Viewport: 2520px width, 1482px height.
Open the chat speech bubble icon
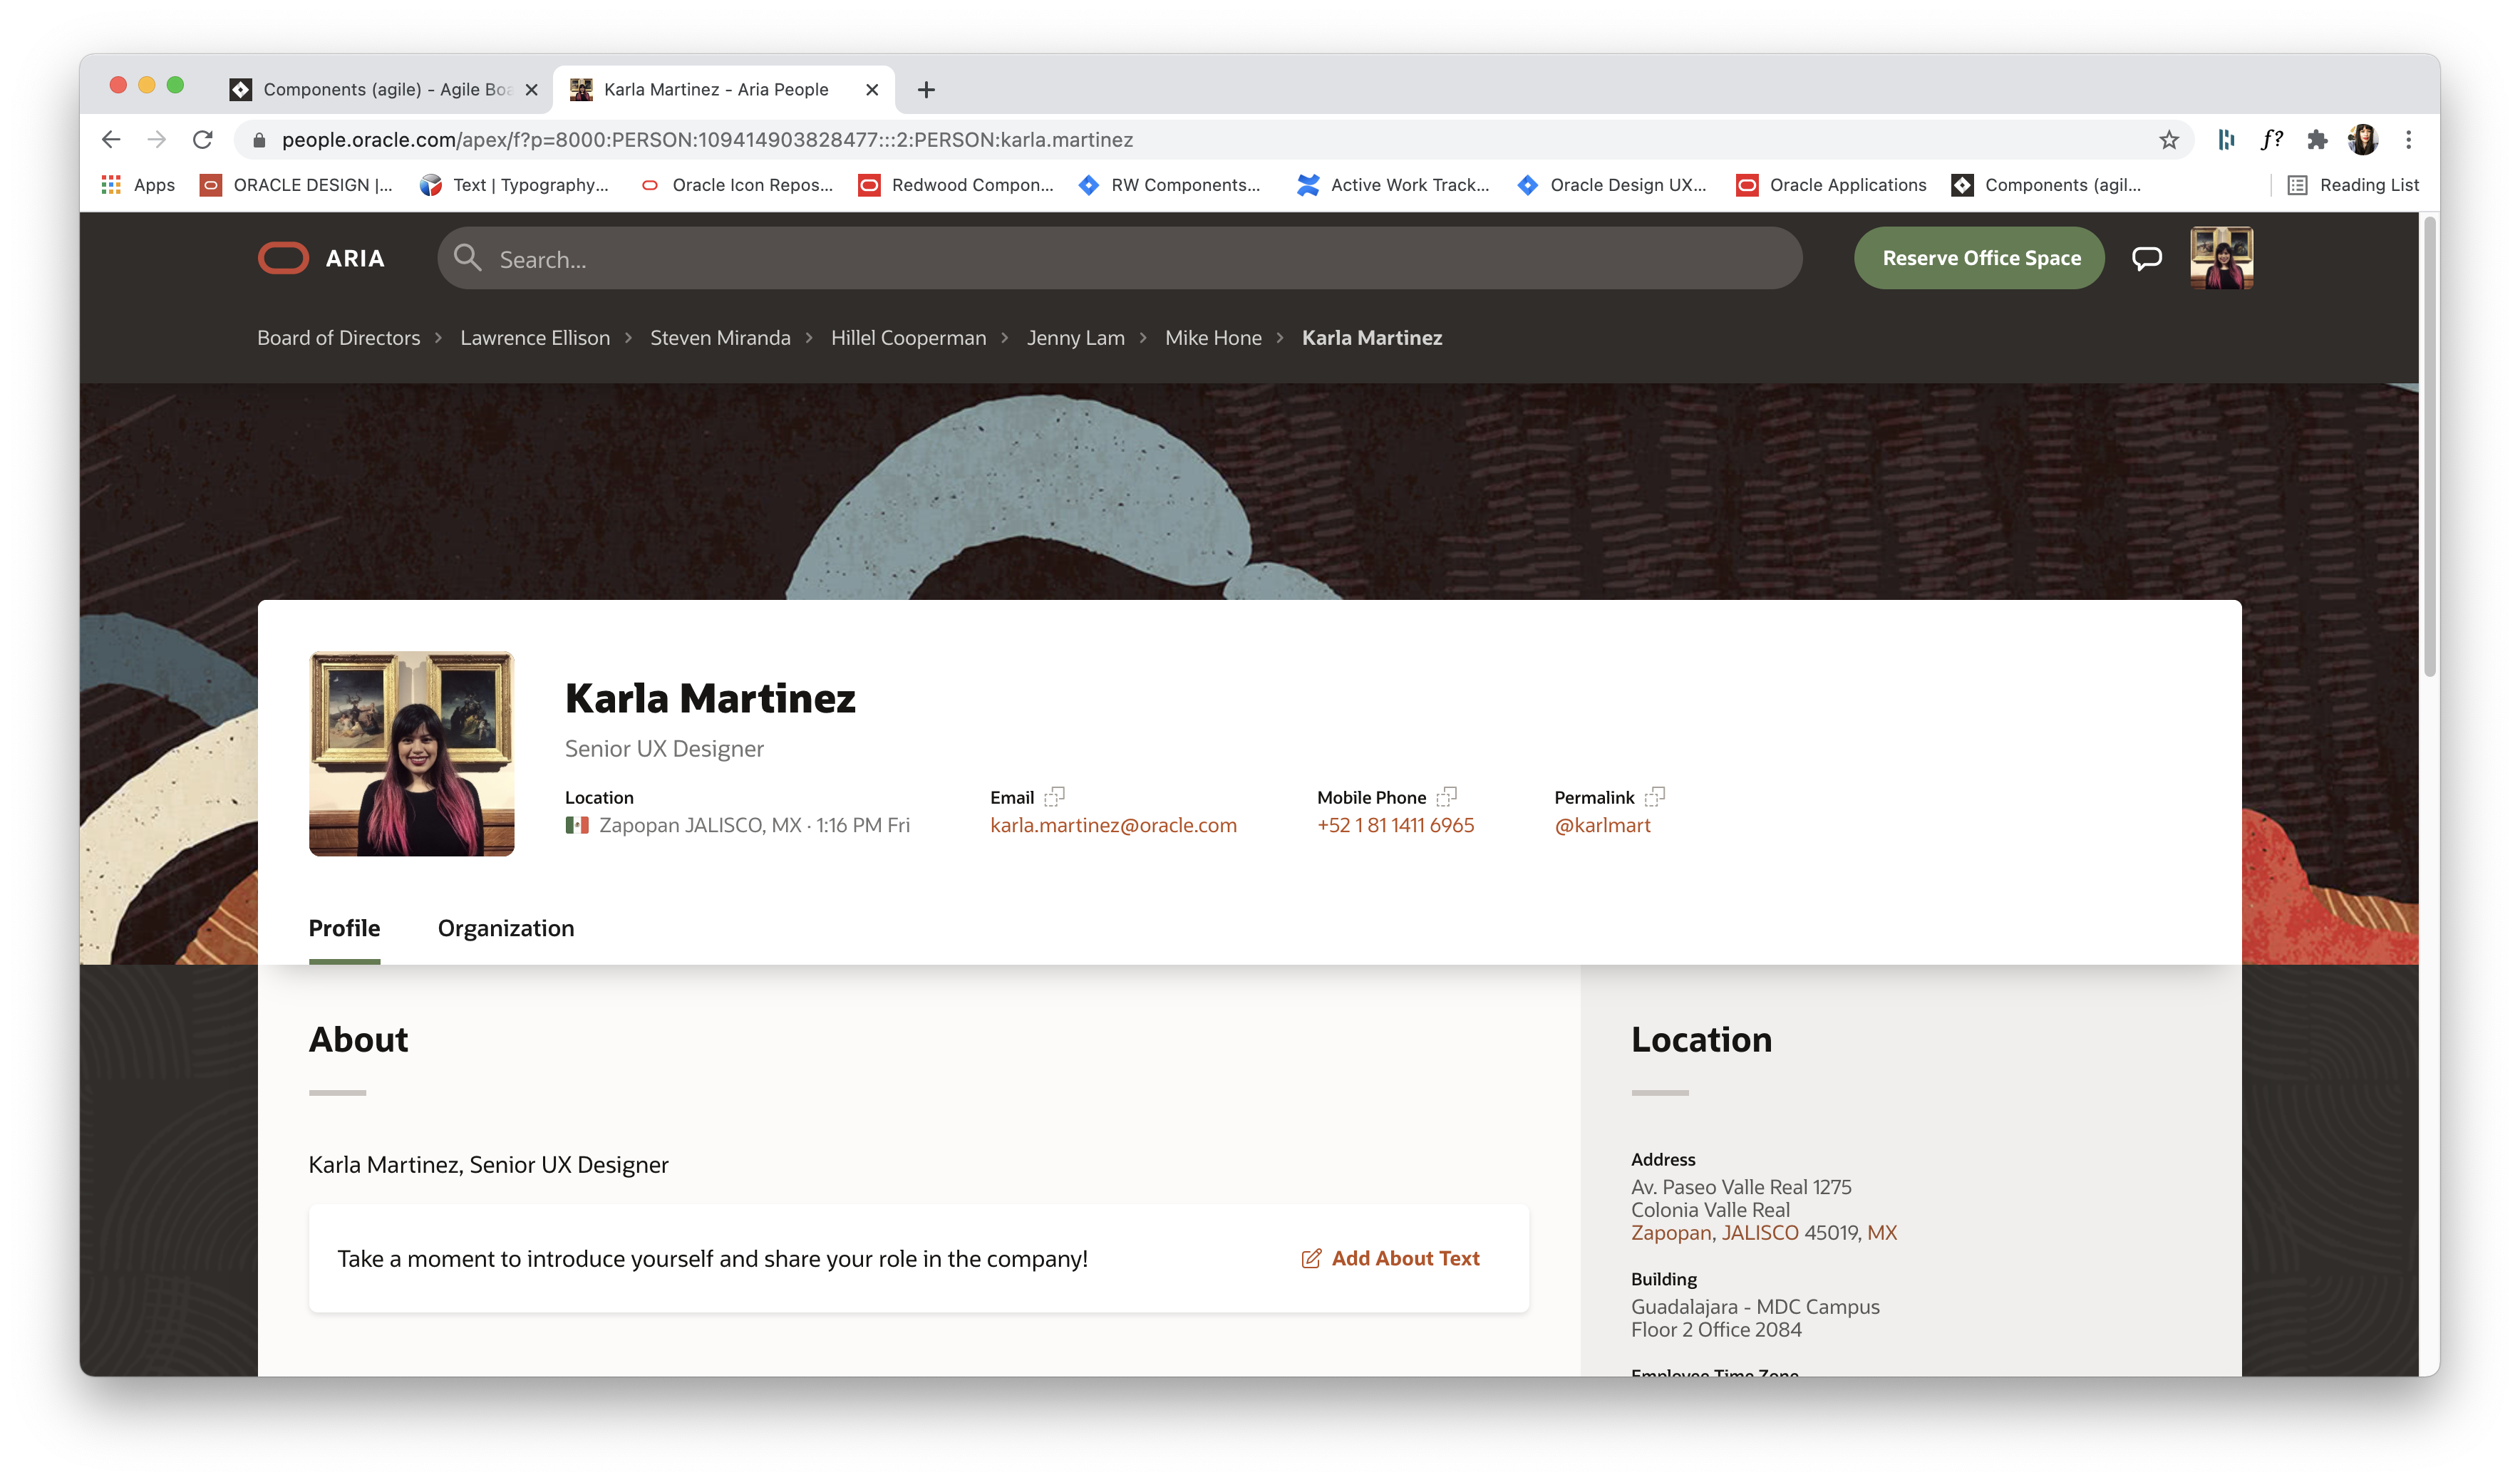tap(2146, 258)
